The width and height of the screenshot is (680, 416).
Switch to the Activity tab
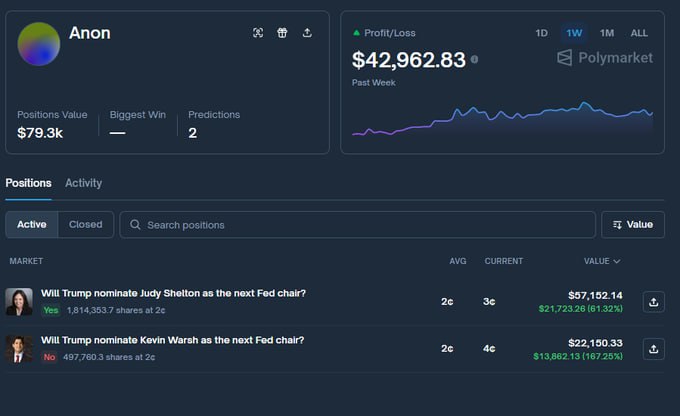[x=83, y=183]
